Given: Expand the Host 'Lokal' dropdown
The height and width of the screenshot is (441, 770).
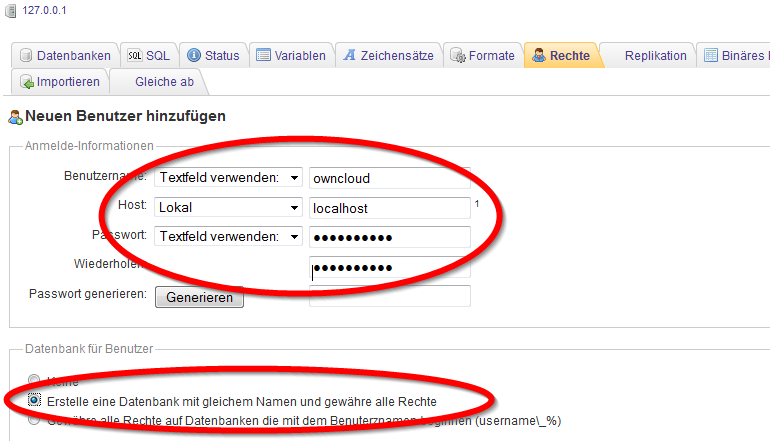Looking at the screenshot, I should point(228,208).
